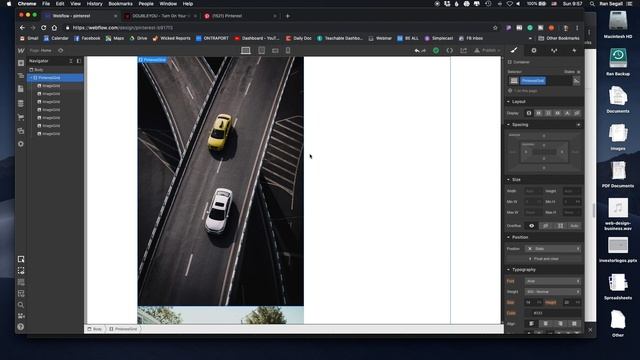
Task: Open the States dropdown
Action: (572, 72)
